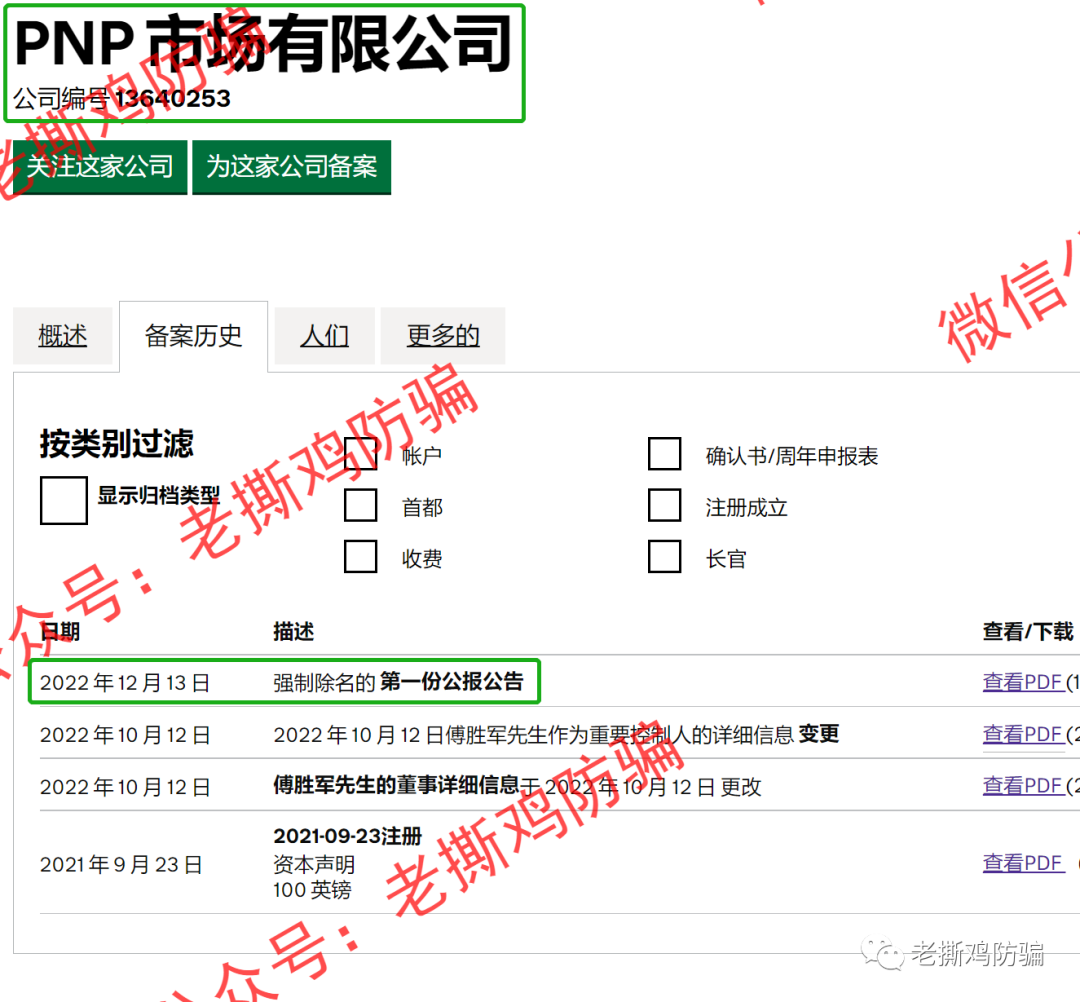Click the 强制除名的第一份公报公告 description
Screen dimensions: 1080x1002
tap(398, 682)
